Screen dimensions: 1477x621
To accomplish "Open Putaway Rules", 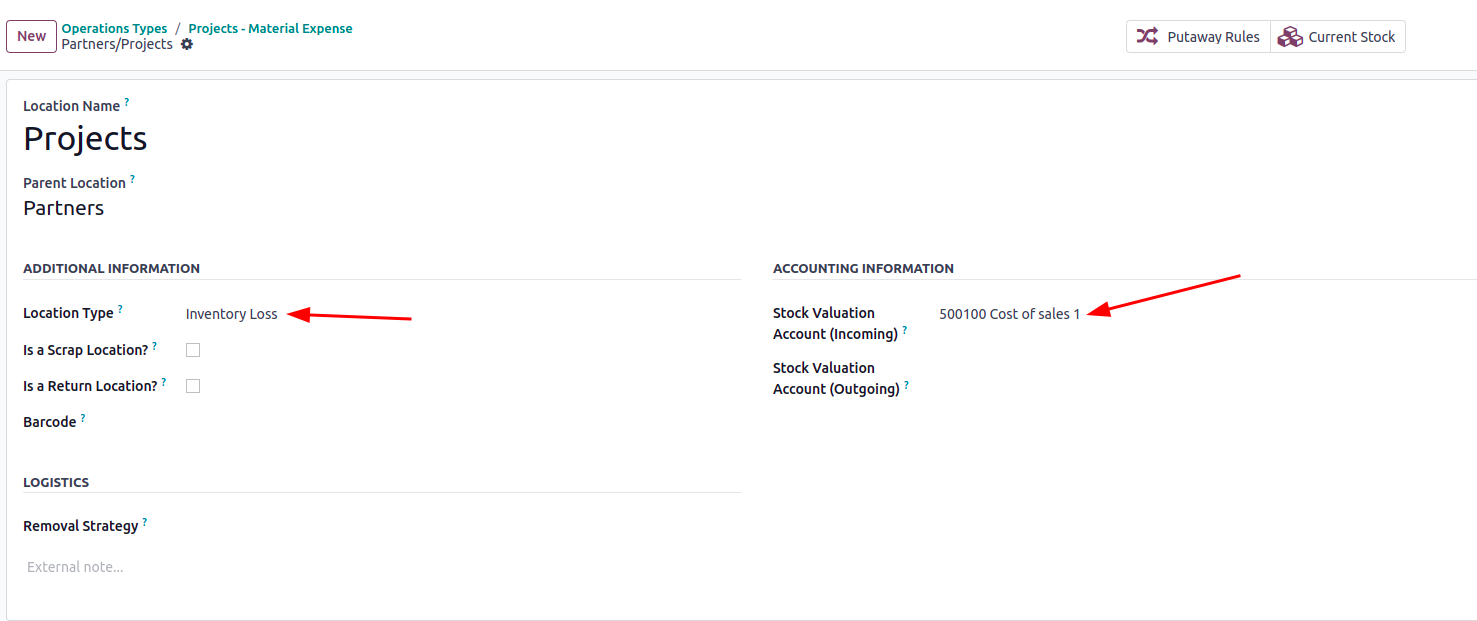I will (x=1198, y=37).
